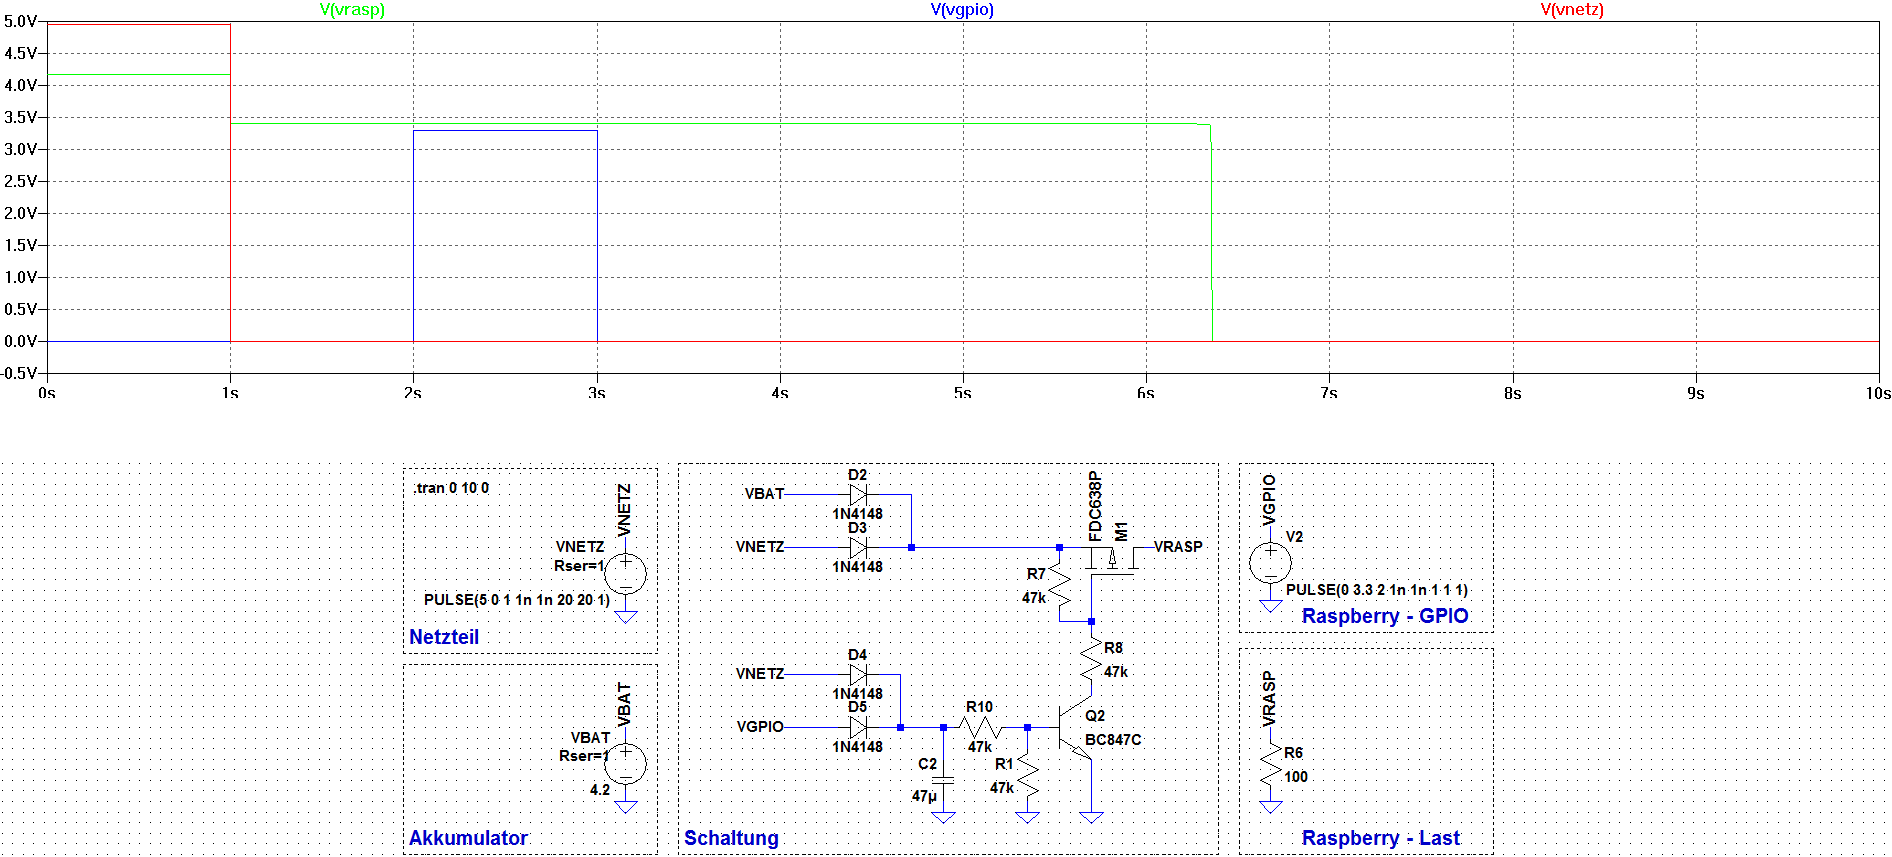Click ground symbol under V2 source
The height and width of the screenshot is (857, 1892).
click(1271, 607)
